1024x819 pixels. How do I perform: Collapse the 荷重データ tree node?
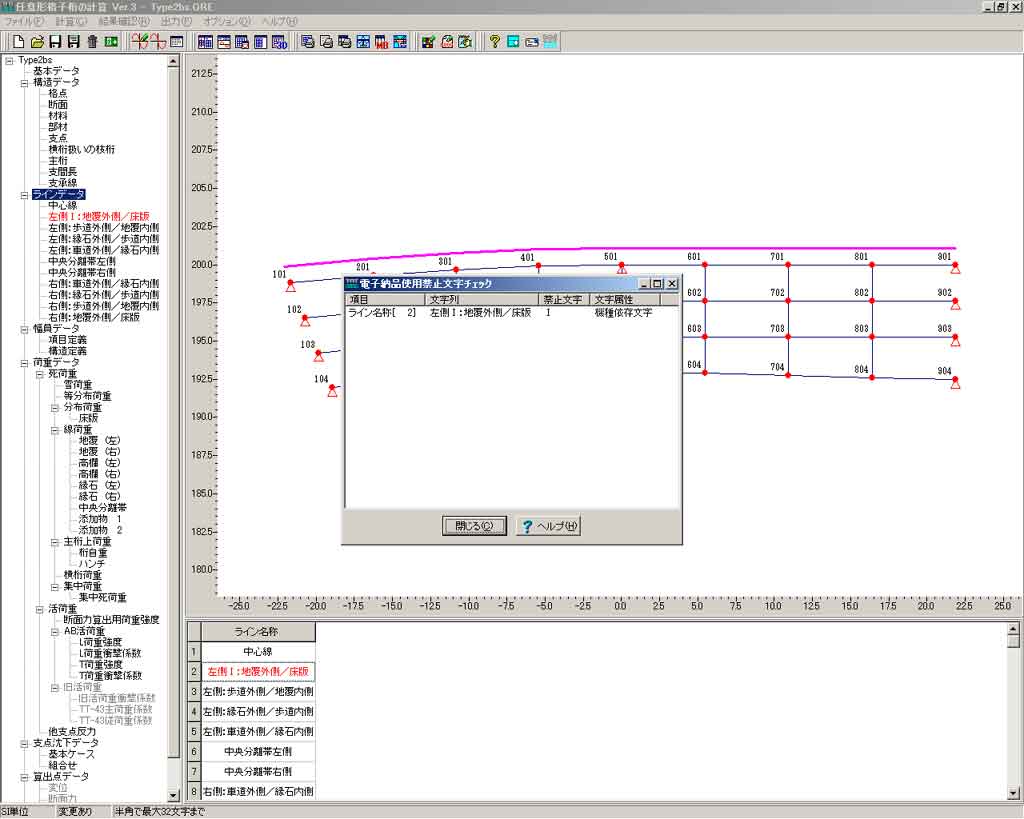24,363
